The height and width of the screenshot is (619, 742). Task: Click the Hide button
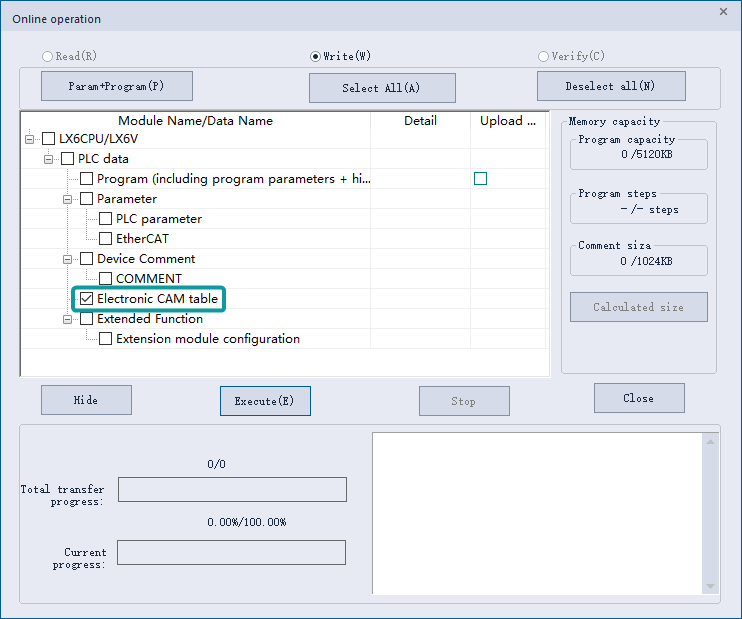coord(86,400)
